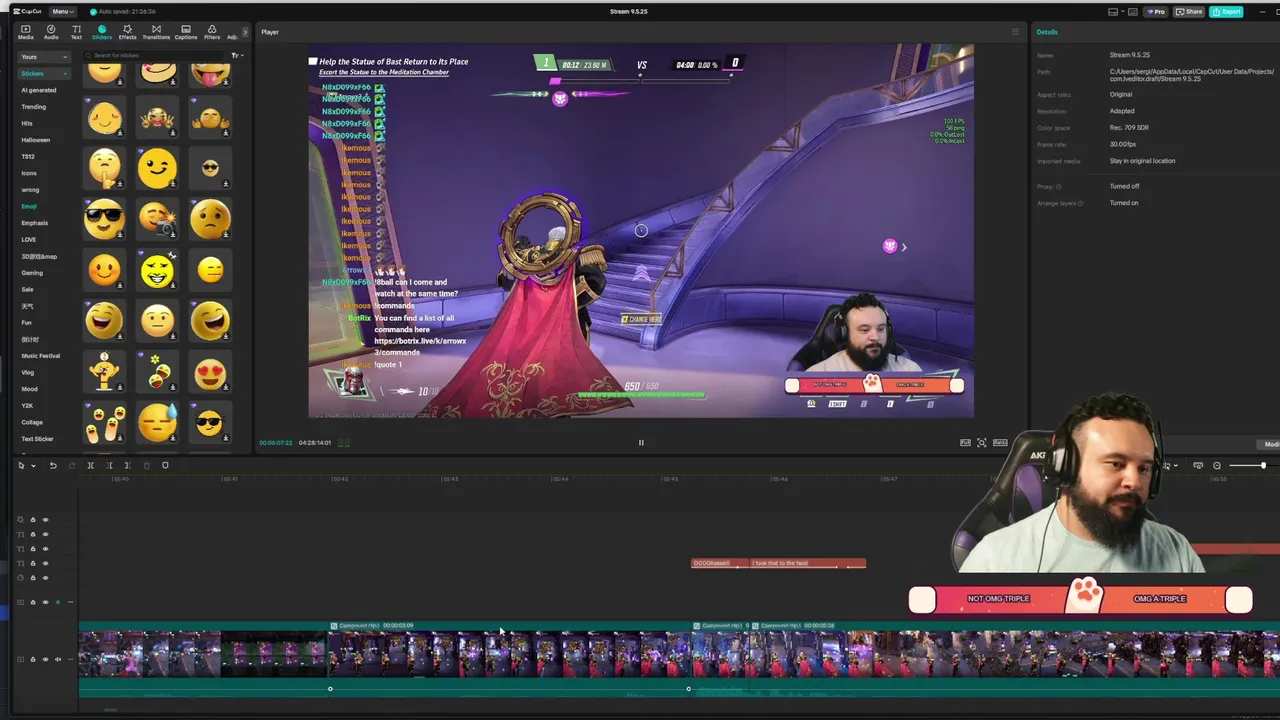Open more options for the overlay video track
The image size is (1280, 720).
(x=70, y=602)
